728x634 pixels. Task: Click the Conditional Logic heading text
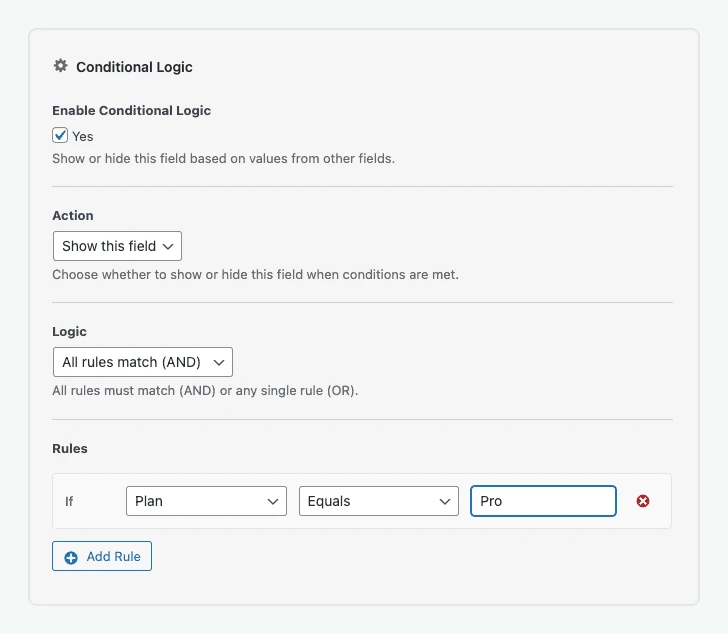134,67
